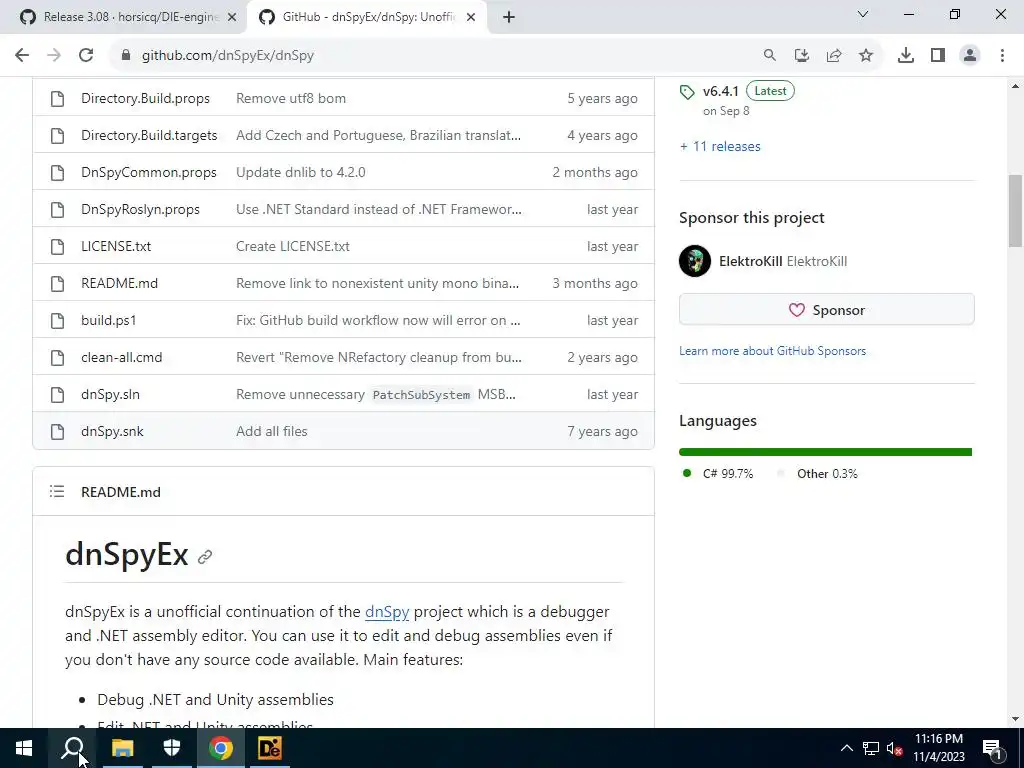Open the Chrome profile avatar

click(x=970, y=56)
